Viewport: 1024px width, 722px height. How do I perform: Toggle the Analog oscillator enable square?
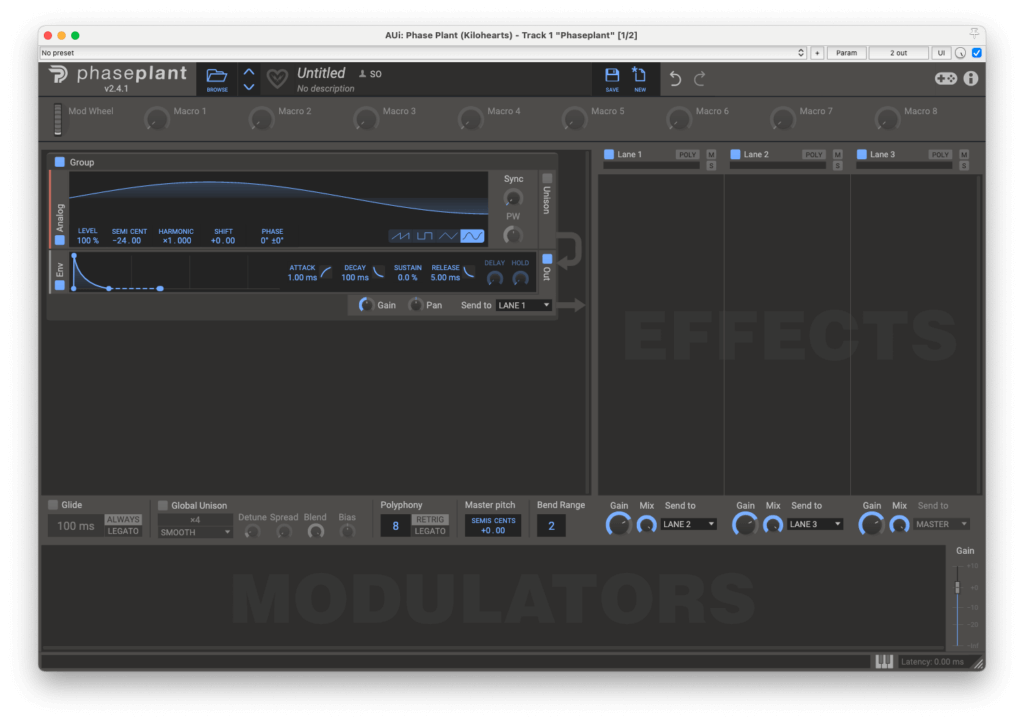59,240
